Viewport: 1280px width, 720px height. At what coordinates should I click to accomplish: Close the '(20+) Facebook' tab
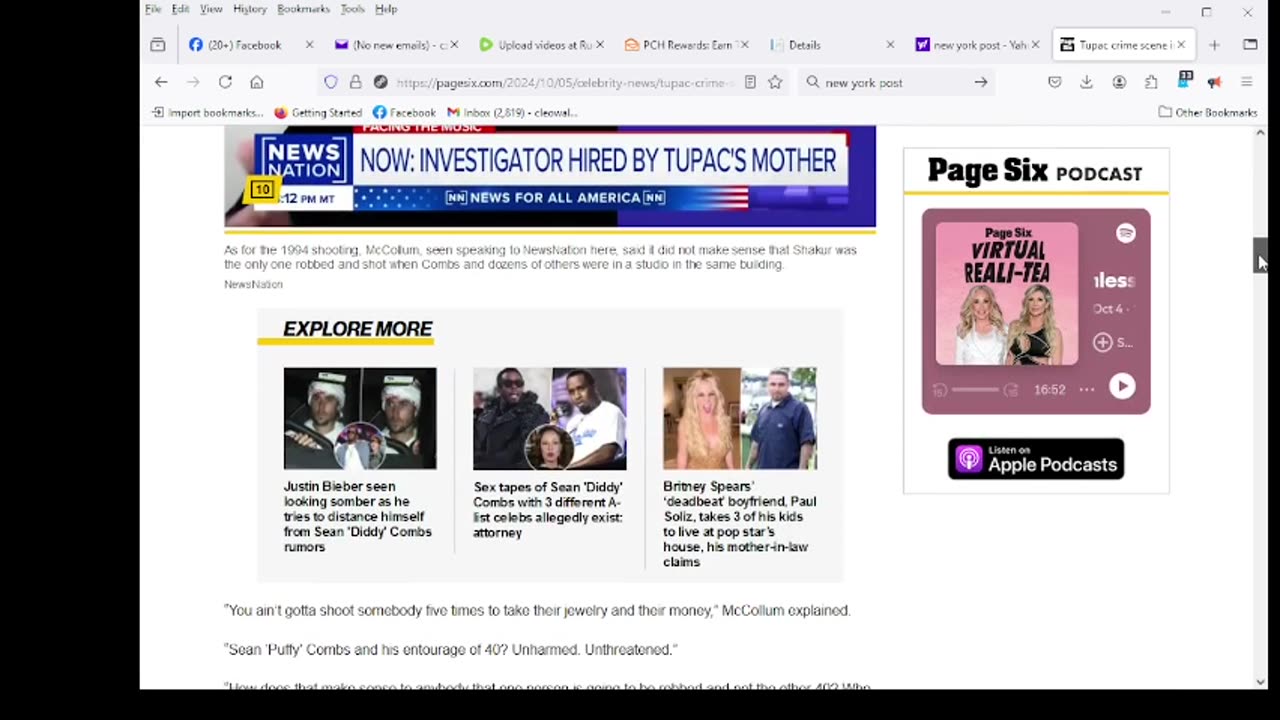coord(309,45)
